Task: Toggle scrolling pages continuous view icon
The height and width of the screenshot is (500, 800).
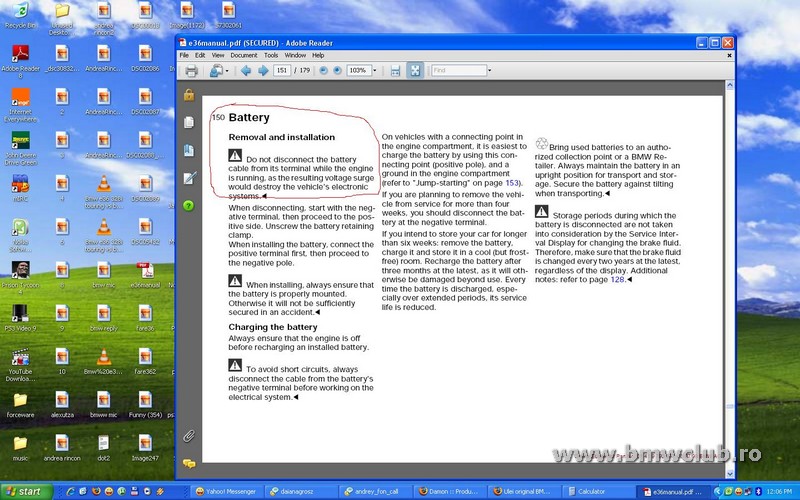Action: coord(395,70)
